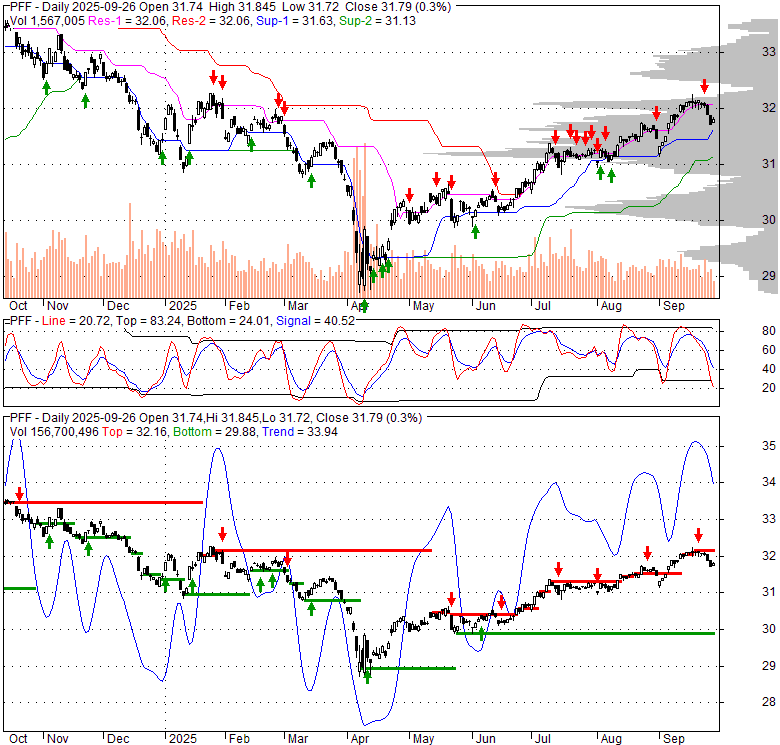
Task: Click the 'Top = 32.16' red label
Action: (135, 432)
